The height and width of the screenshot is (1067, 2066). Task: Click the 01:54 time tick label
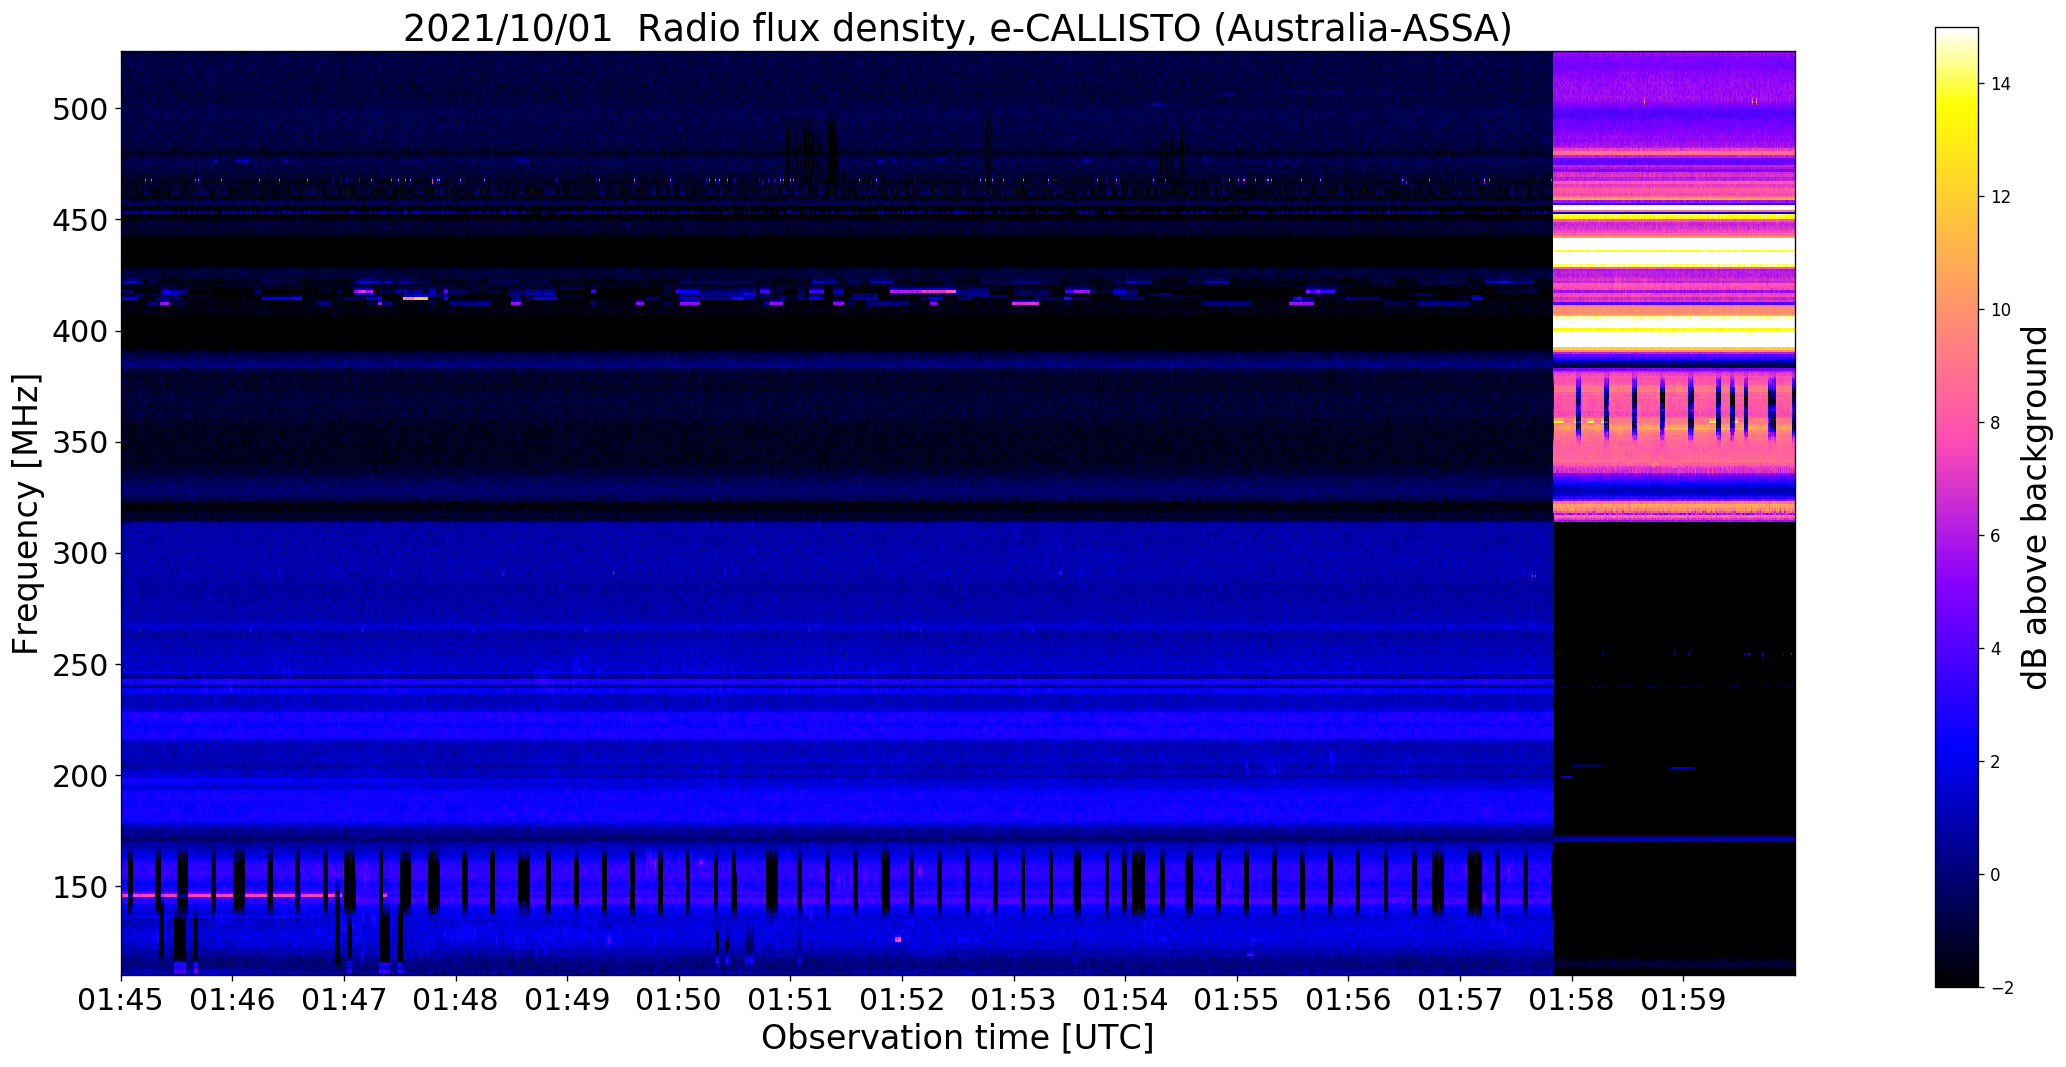tap(1126, 1000)
